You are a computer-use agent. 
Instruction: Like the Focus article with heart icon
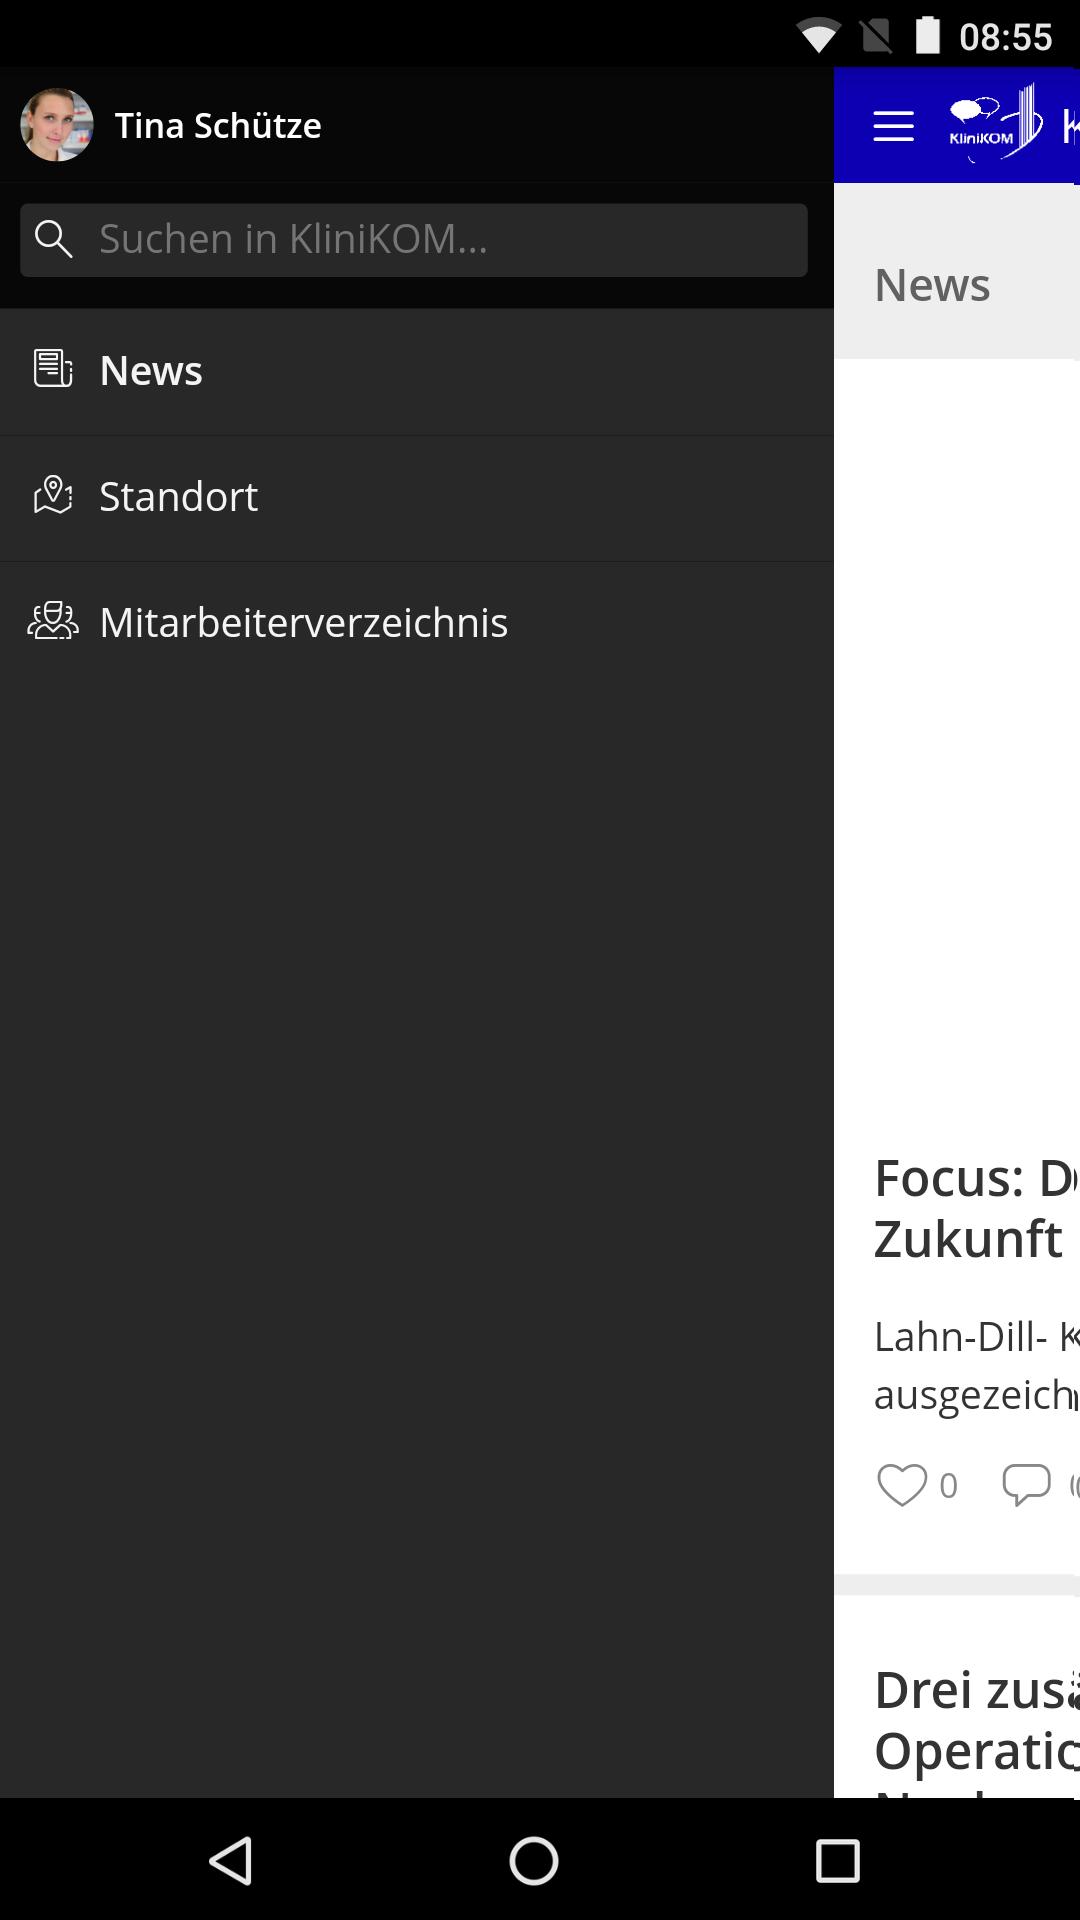(902, 1485)
